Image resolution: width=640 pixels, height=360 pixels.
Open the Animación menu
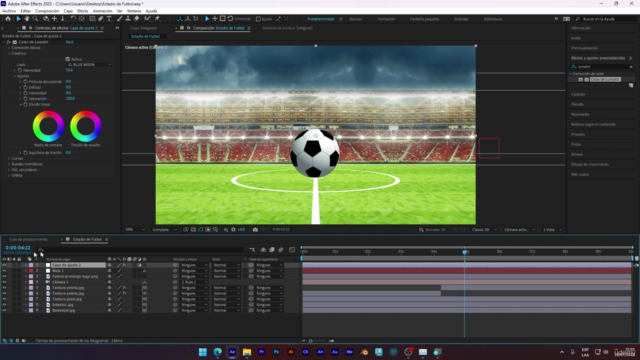pyautogui.click(x=102, y=11)
